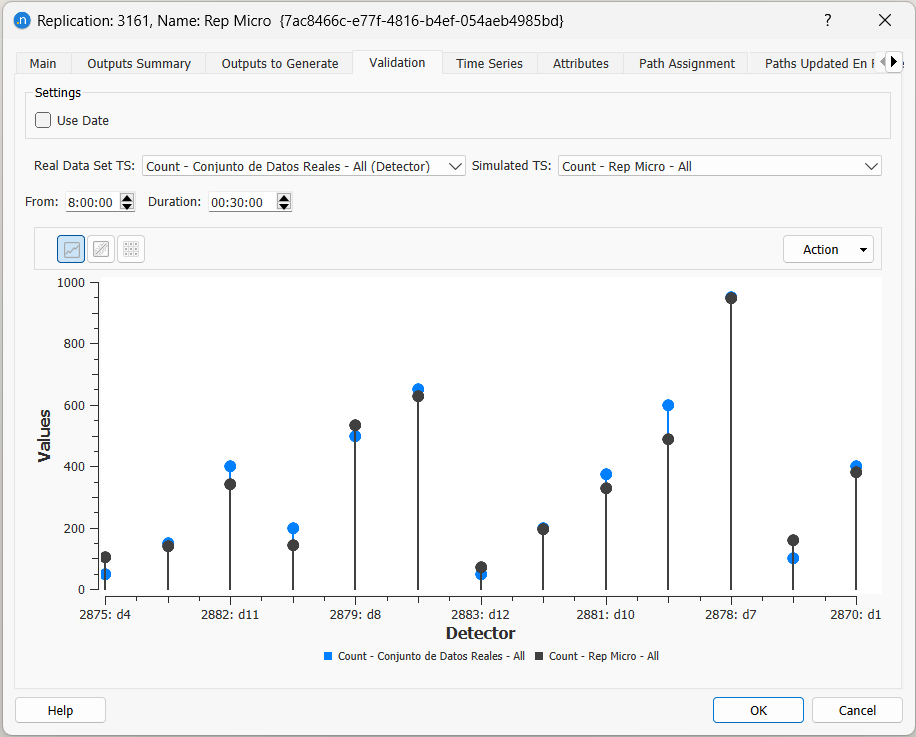916x737 pixels.
Task: Open the Time Series tab
Action: click(489, 63)
